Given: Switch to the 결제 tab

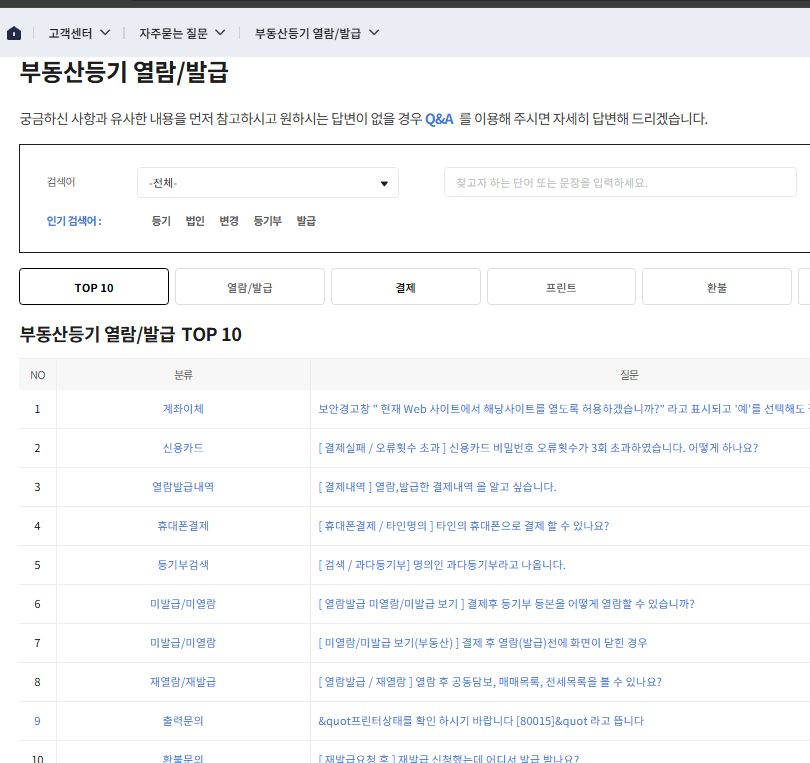Looking at the screenshot, I should [405, 286].
